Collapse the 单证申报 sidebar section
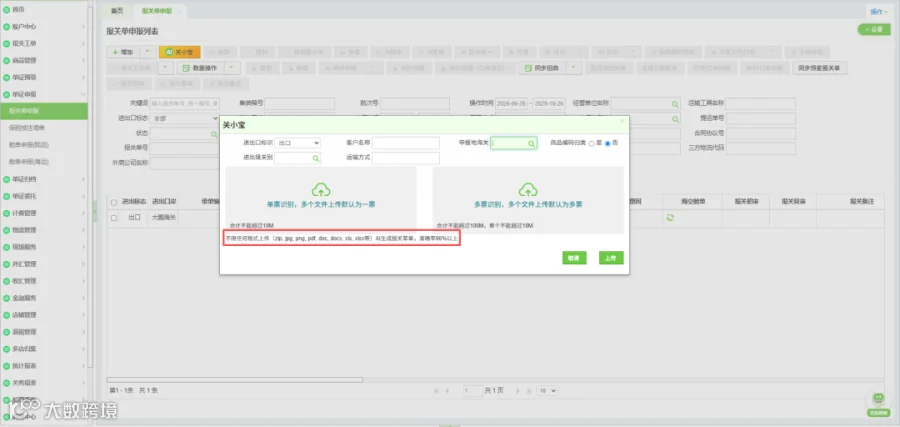The height and width of the screenshot is (427, 900). click(83, 94)
